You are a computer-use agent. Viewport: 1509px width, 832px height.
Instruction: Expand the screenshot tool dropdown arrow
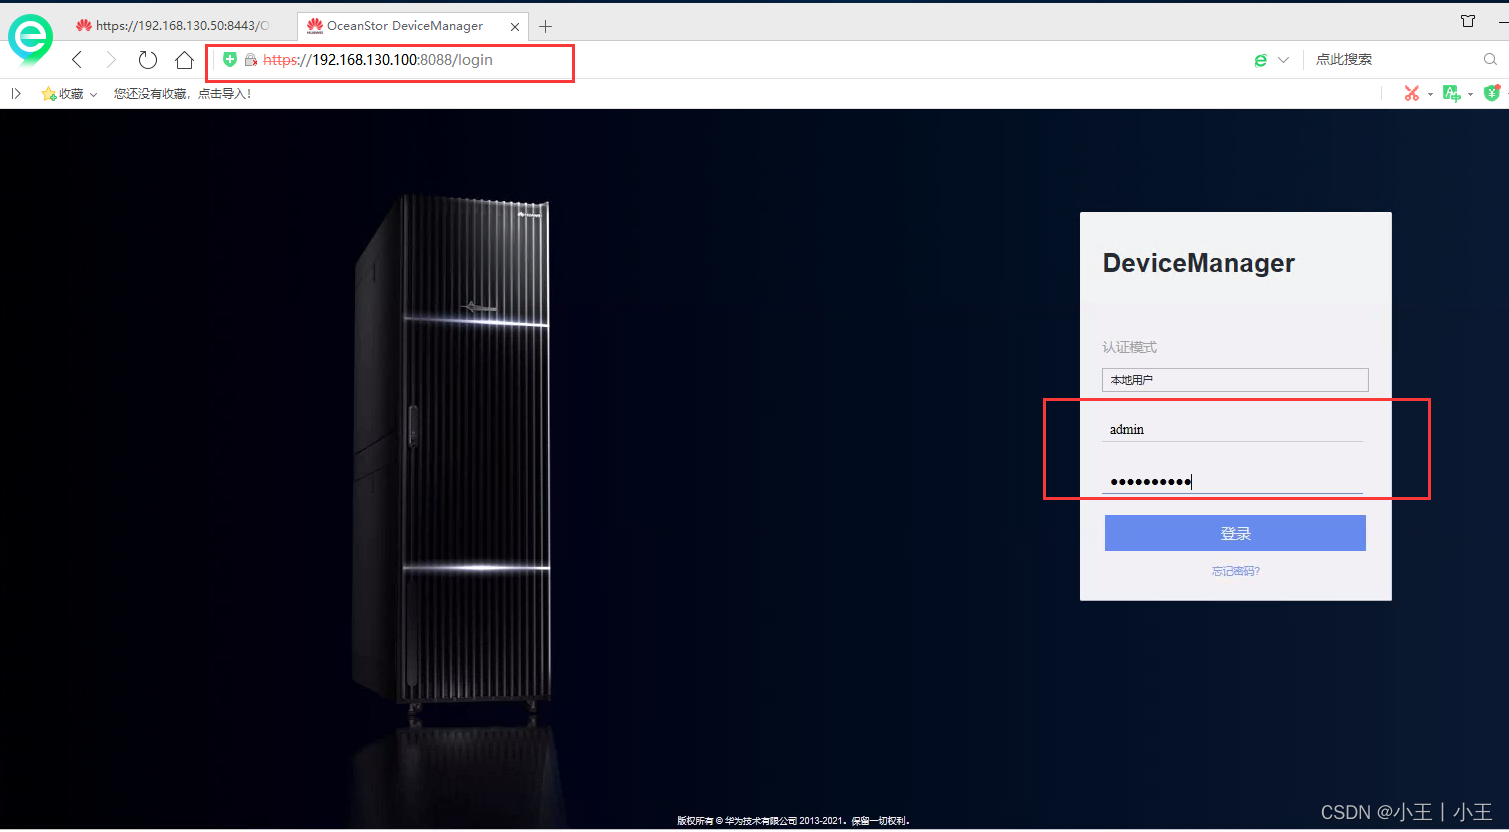click(1430, 95)
